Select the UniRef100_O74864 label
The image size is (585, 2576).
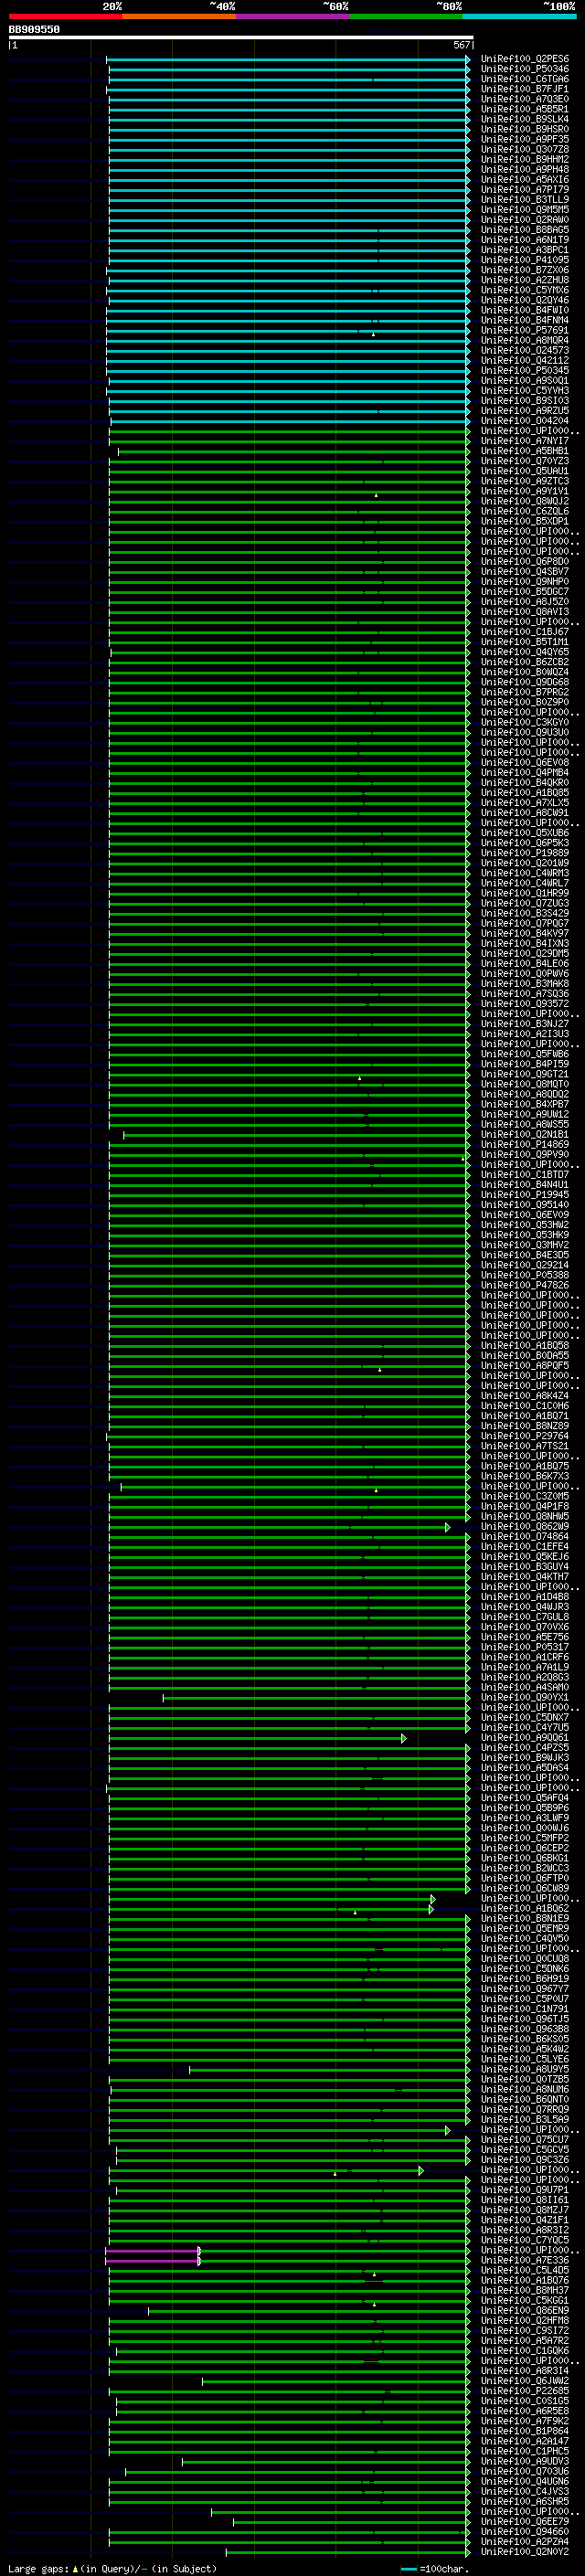pos(525,1537)
